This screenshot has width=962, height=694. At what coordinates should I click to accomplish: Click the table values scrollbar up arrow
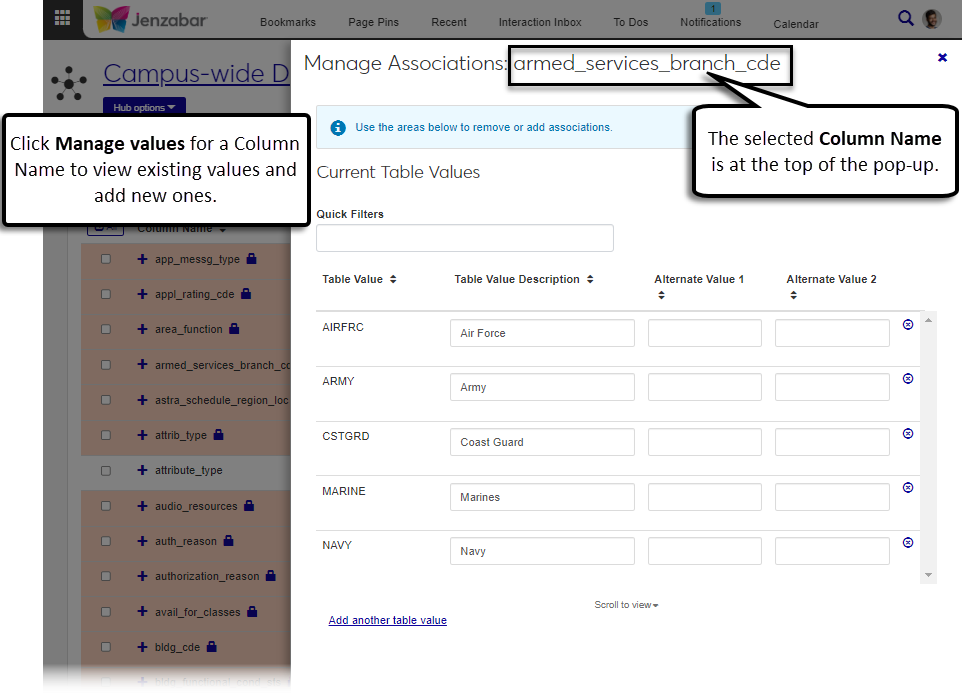click(x=928, y=320)
